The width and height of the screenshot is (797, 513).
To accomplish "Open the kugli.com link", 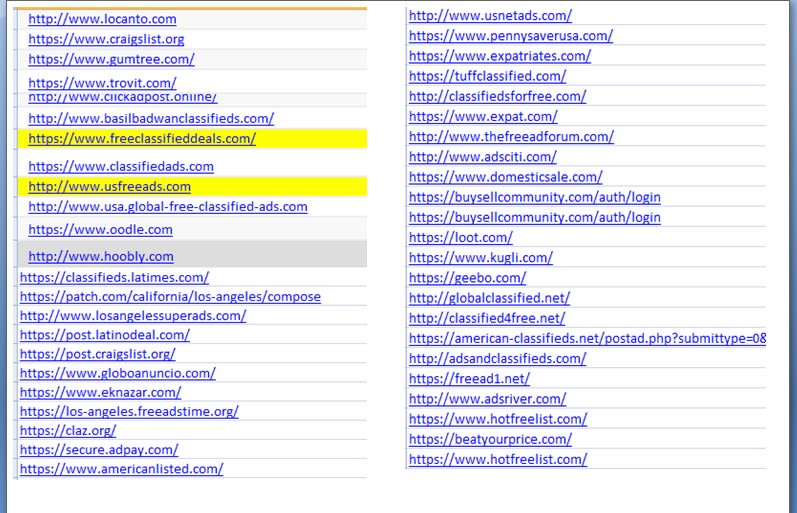I will coord(480,258).
